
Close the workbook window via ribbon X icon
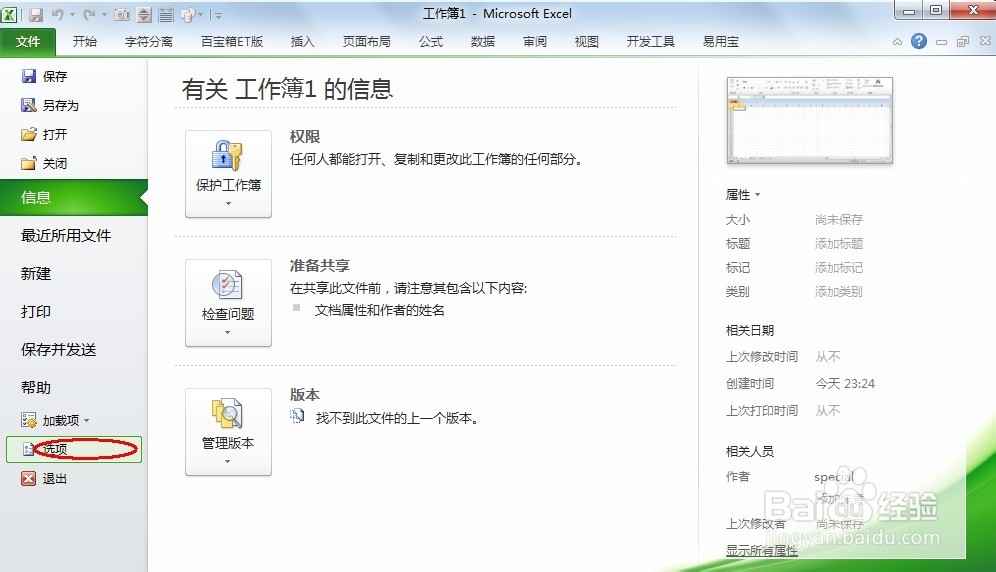point(985,41)
